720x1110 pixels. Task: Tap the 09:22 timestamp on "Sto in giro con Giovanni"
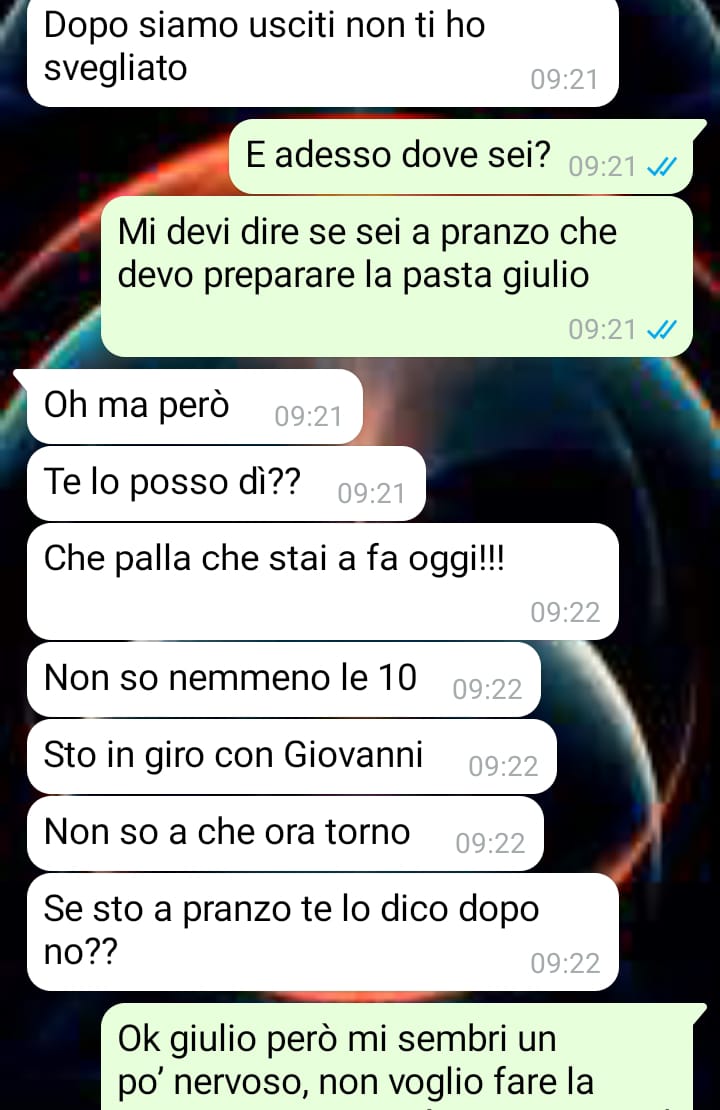click(x=503, y=767)
